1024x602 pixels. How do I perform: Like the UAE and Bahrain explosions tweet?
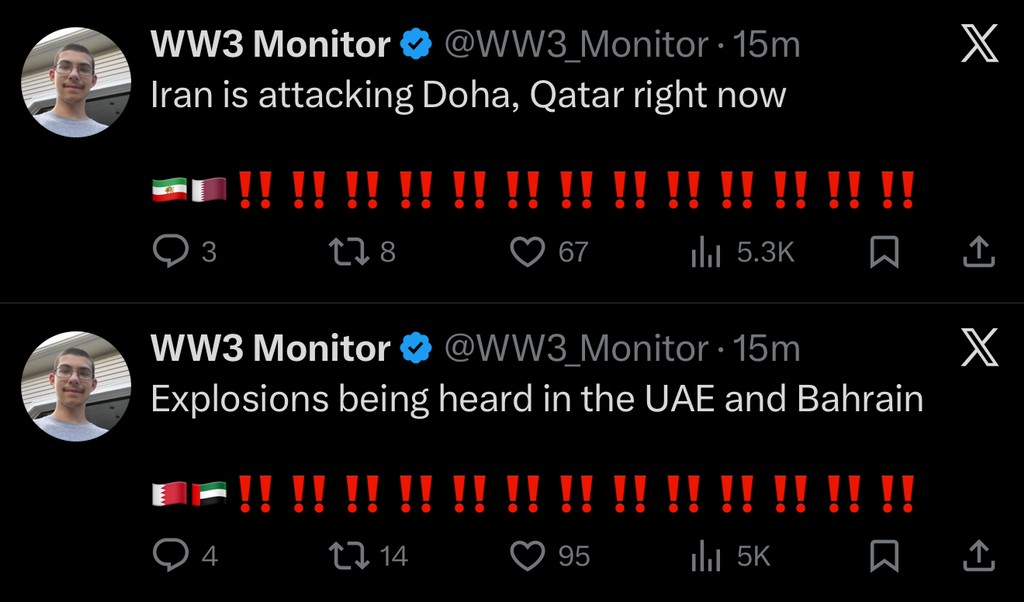527,555
